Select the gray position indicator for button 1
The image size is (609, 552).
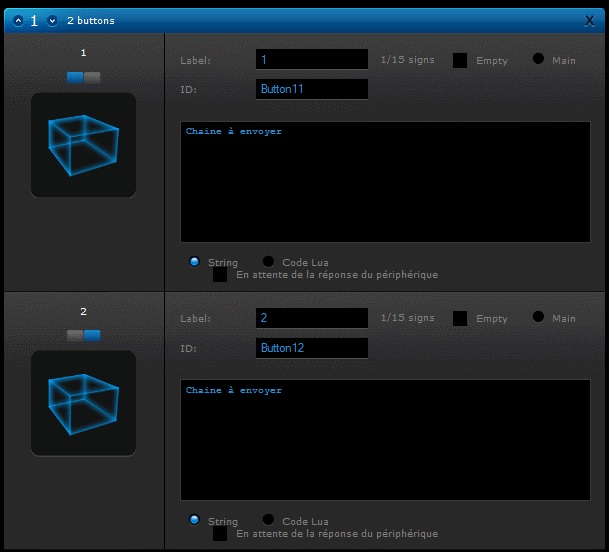92,77
